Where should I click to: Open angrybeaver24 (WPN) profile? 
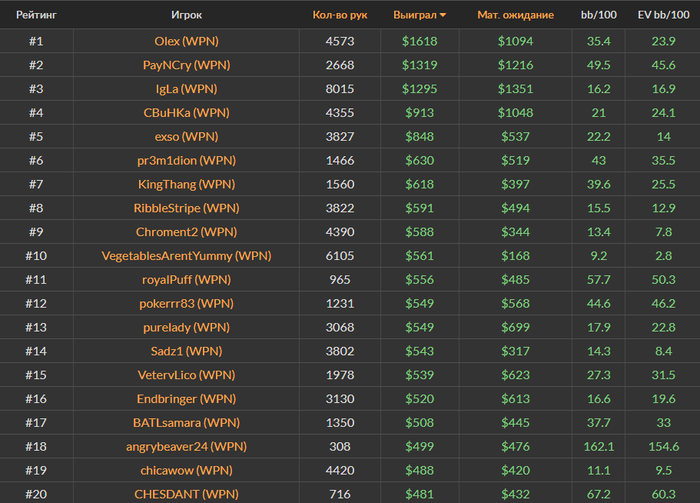tap(186, 446)
